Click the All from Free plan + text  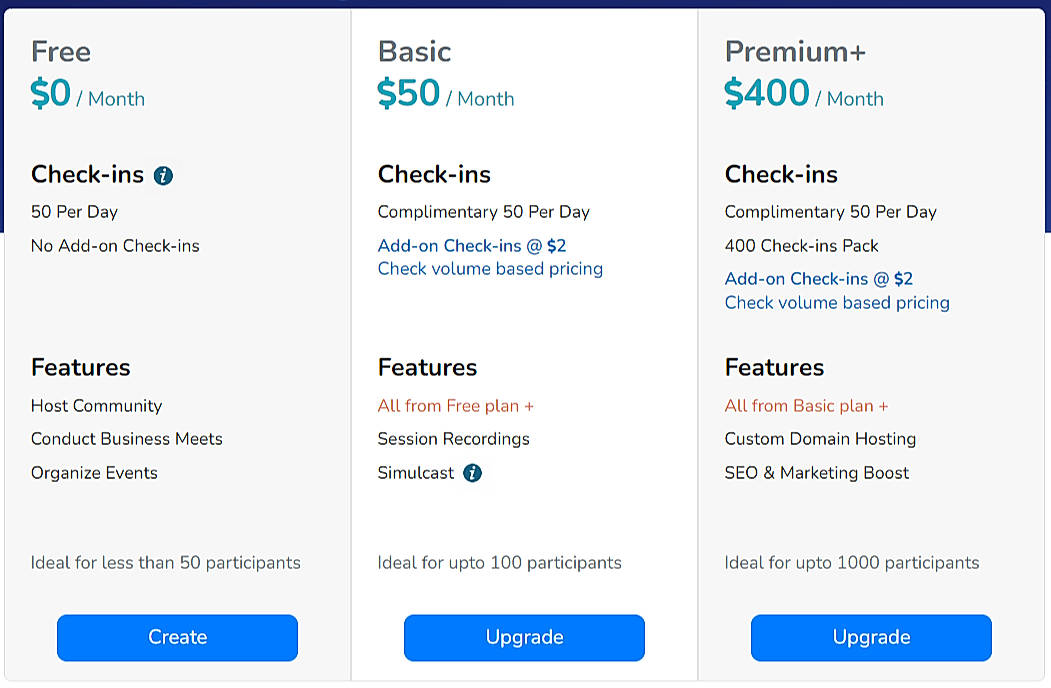click(454, 405)
